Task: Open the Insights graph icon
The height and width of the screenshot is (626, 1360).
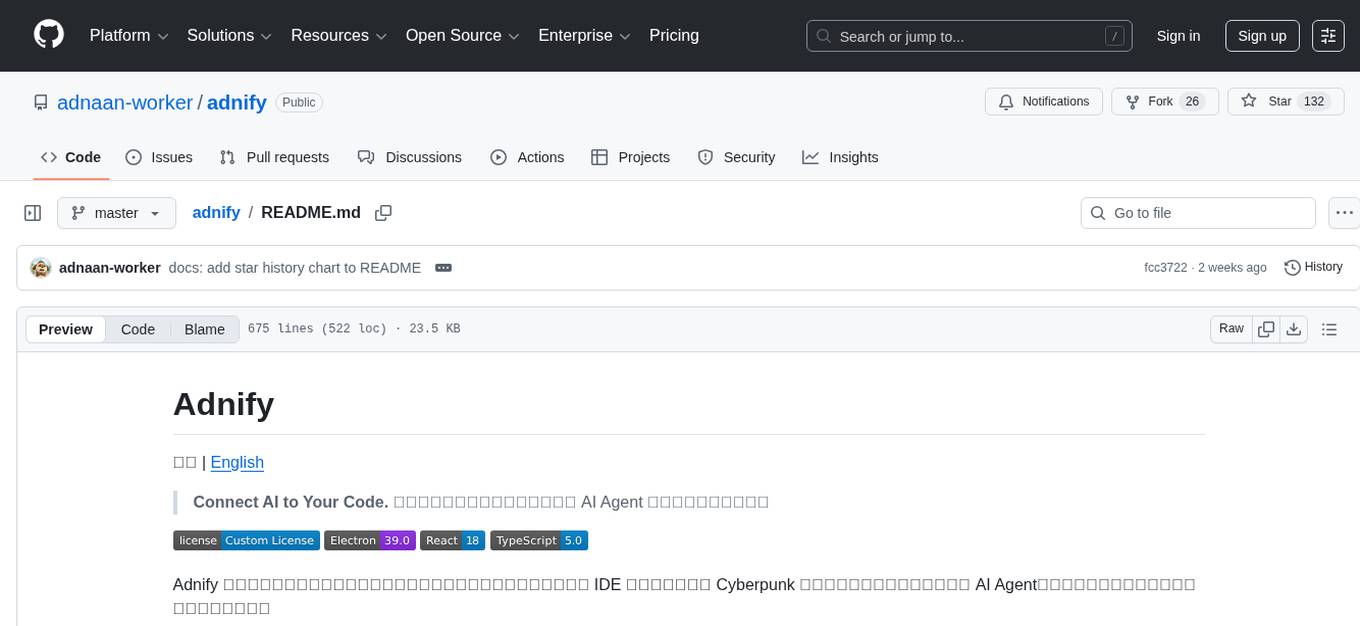Action: pos(810,157)
